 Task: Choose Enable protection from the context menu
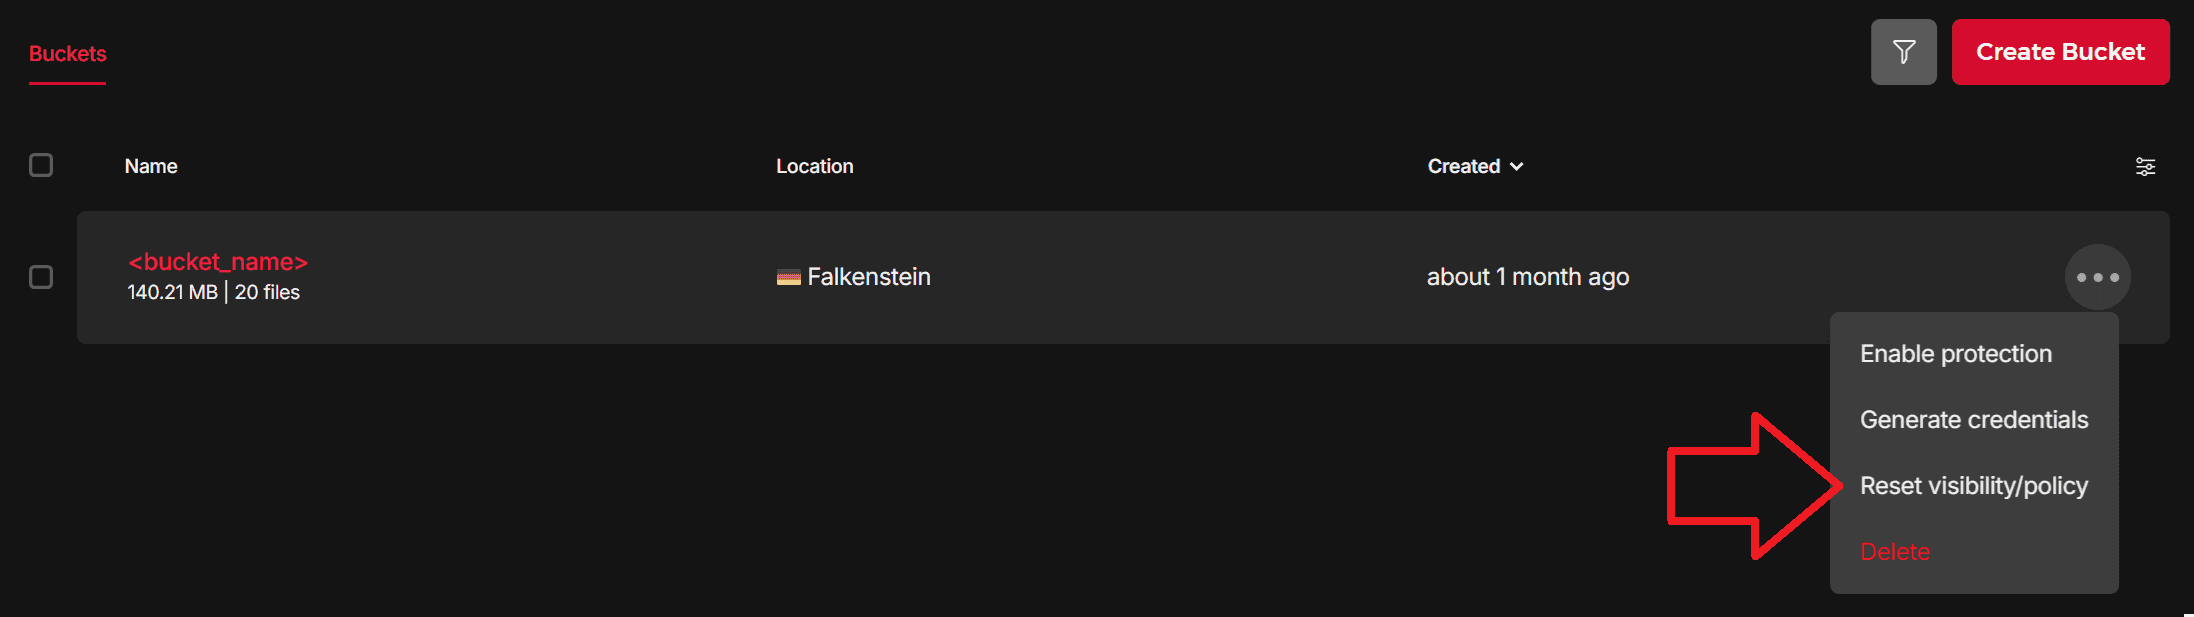[1955, 354]
